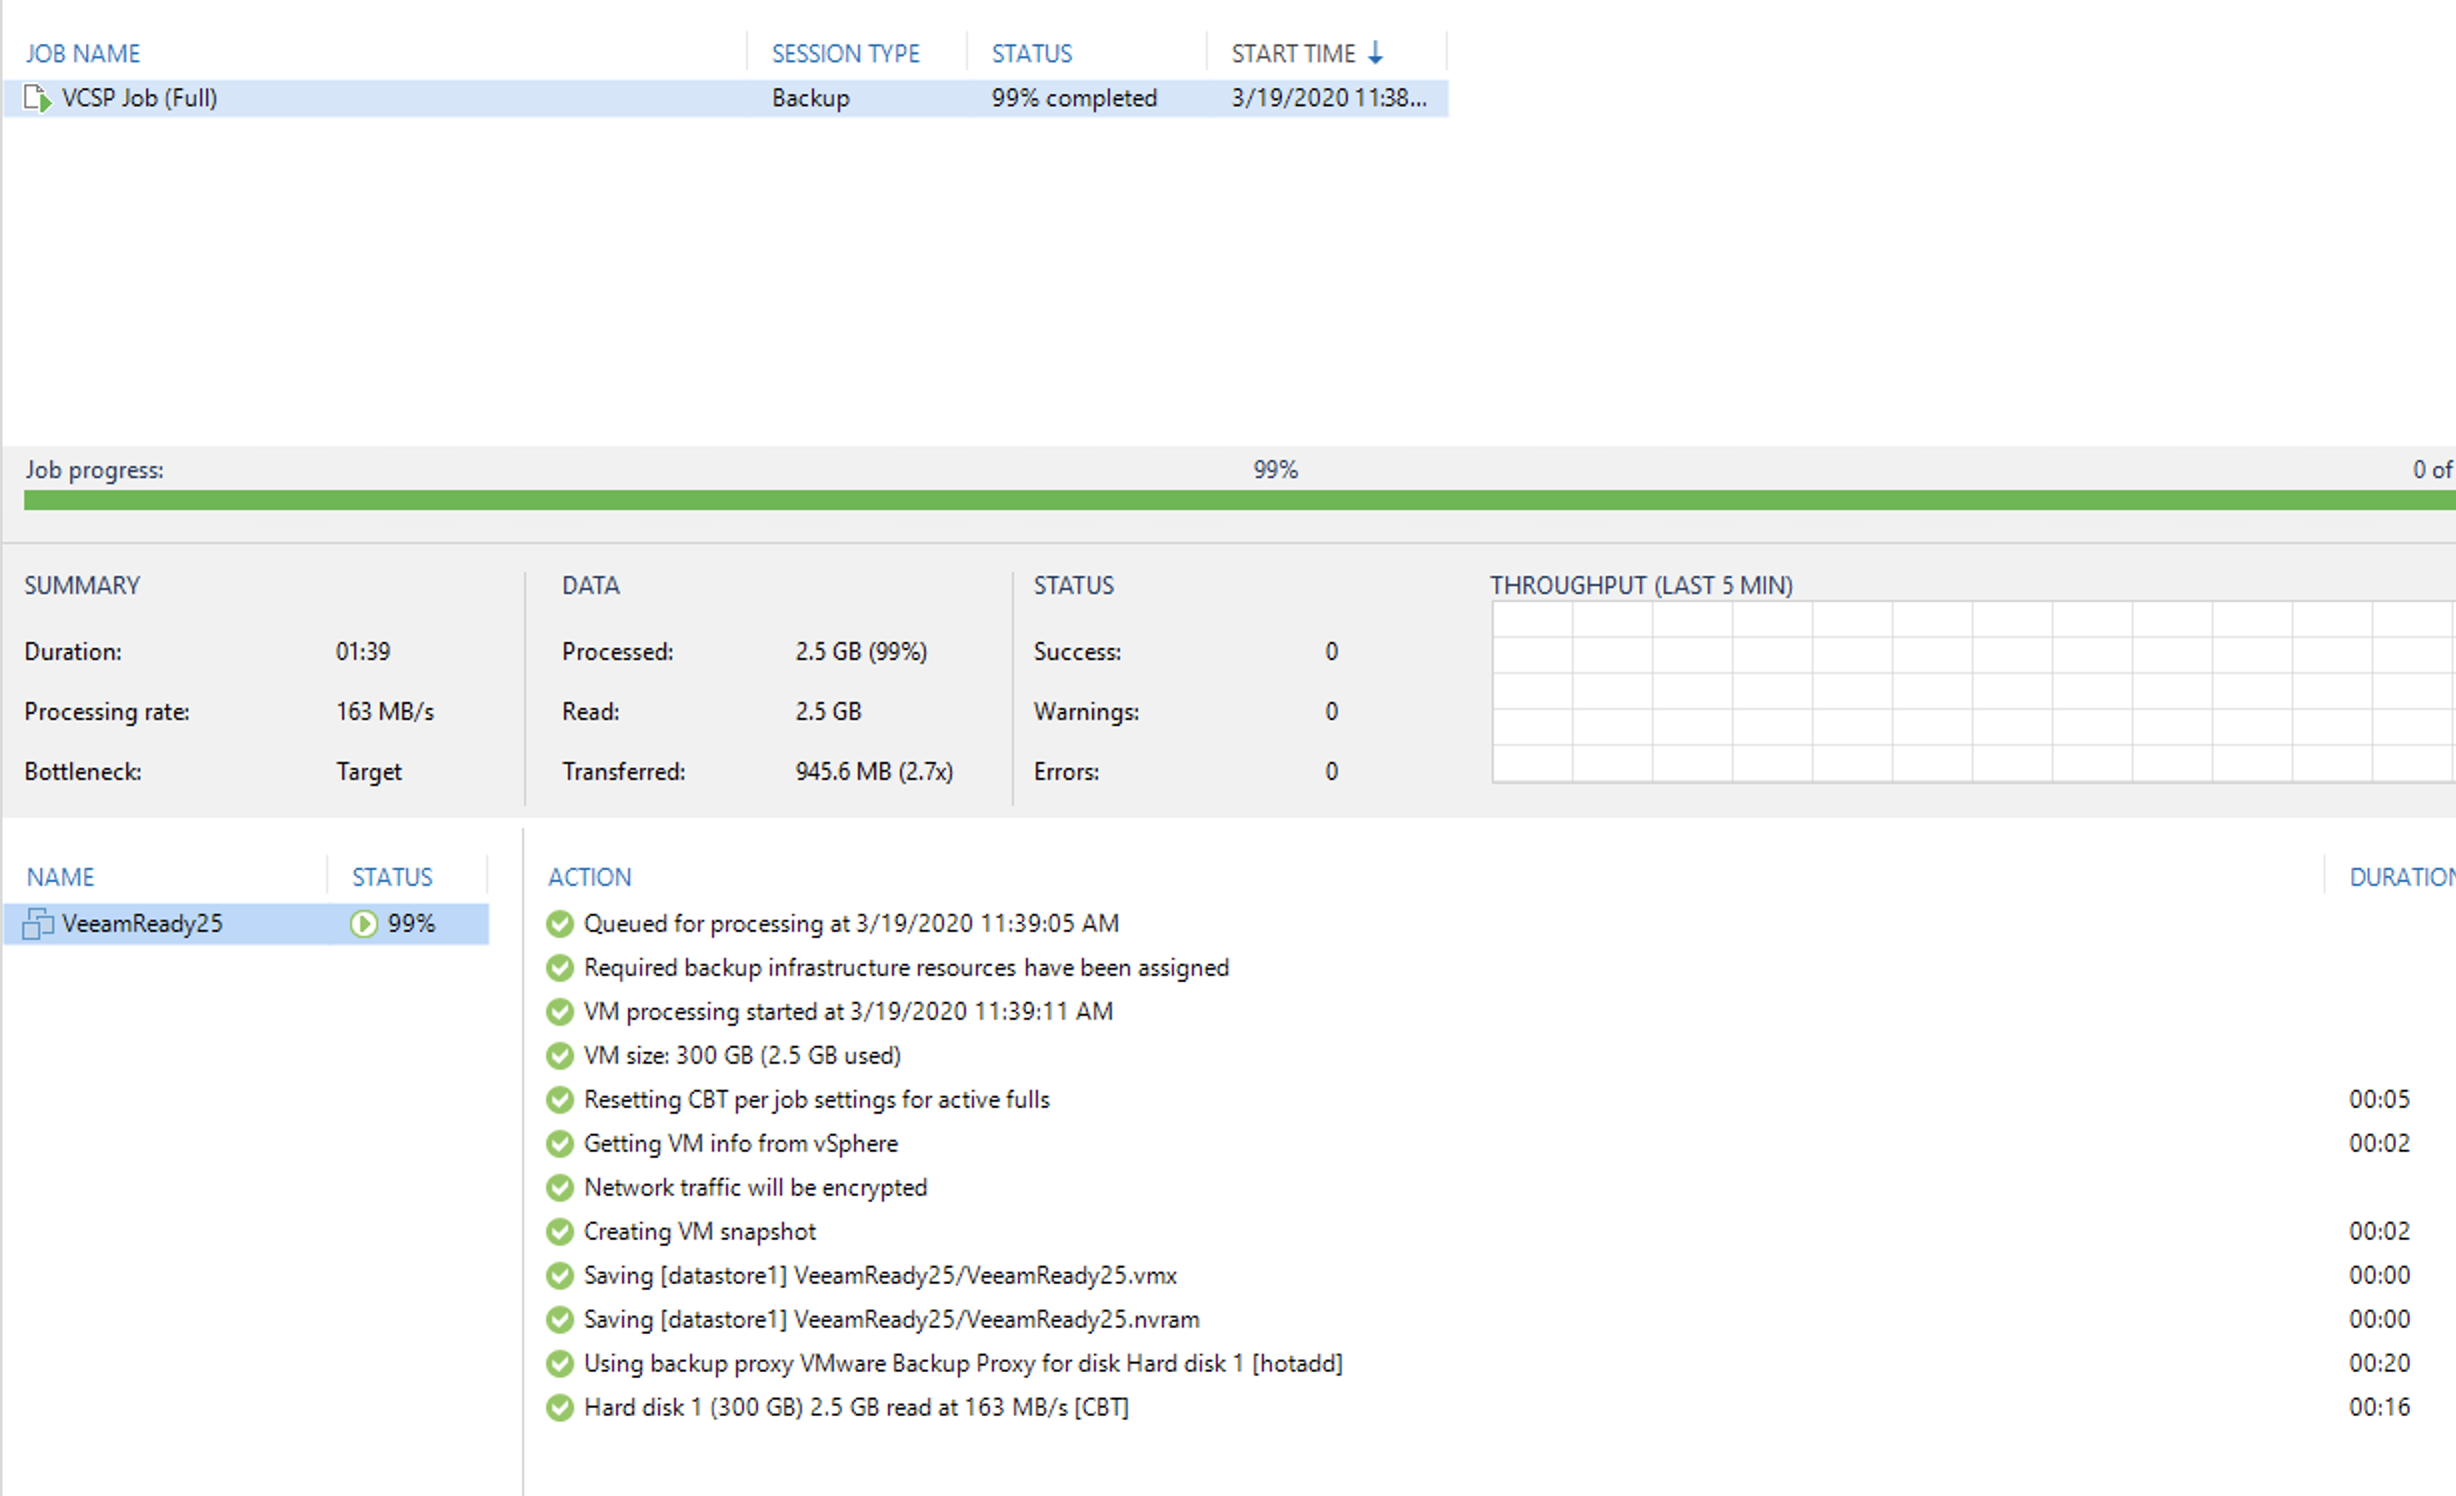Click the VM processing started log entry

pyautogui.click(x=848, y=1011)
